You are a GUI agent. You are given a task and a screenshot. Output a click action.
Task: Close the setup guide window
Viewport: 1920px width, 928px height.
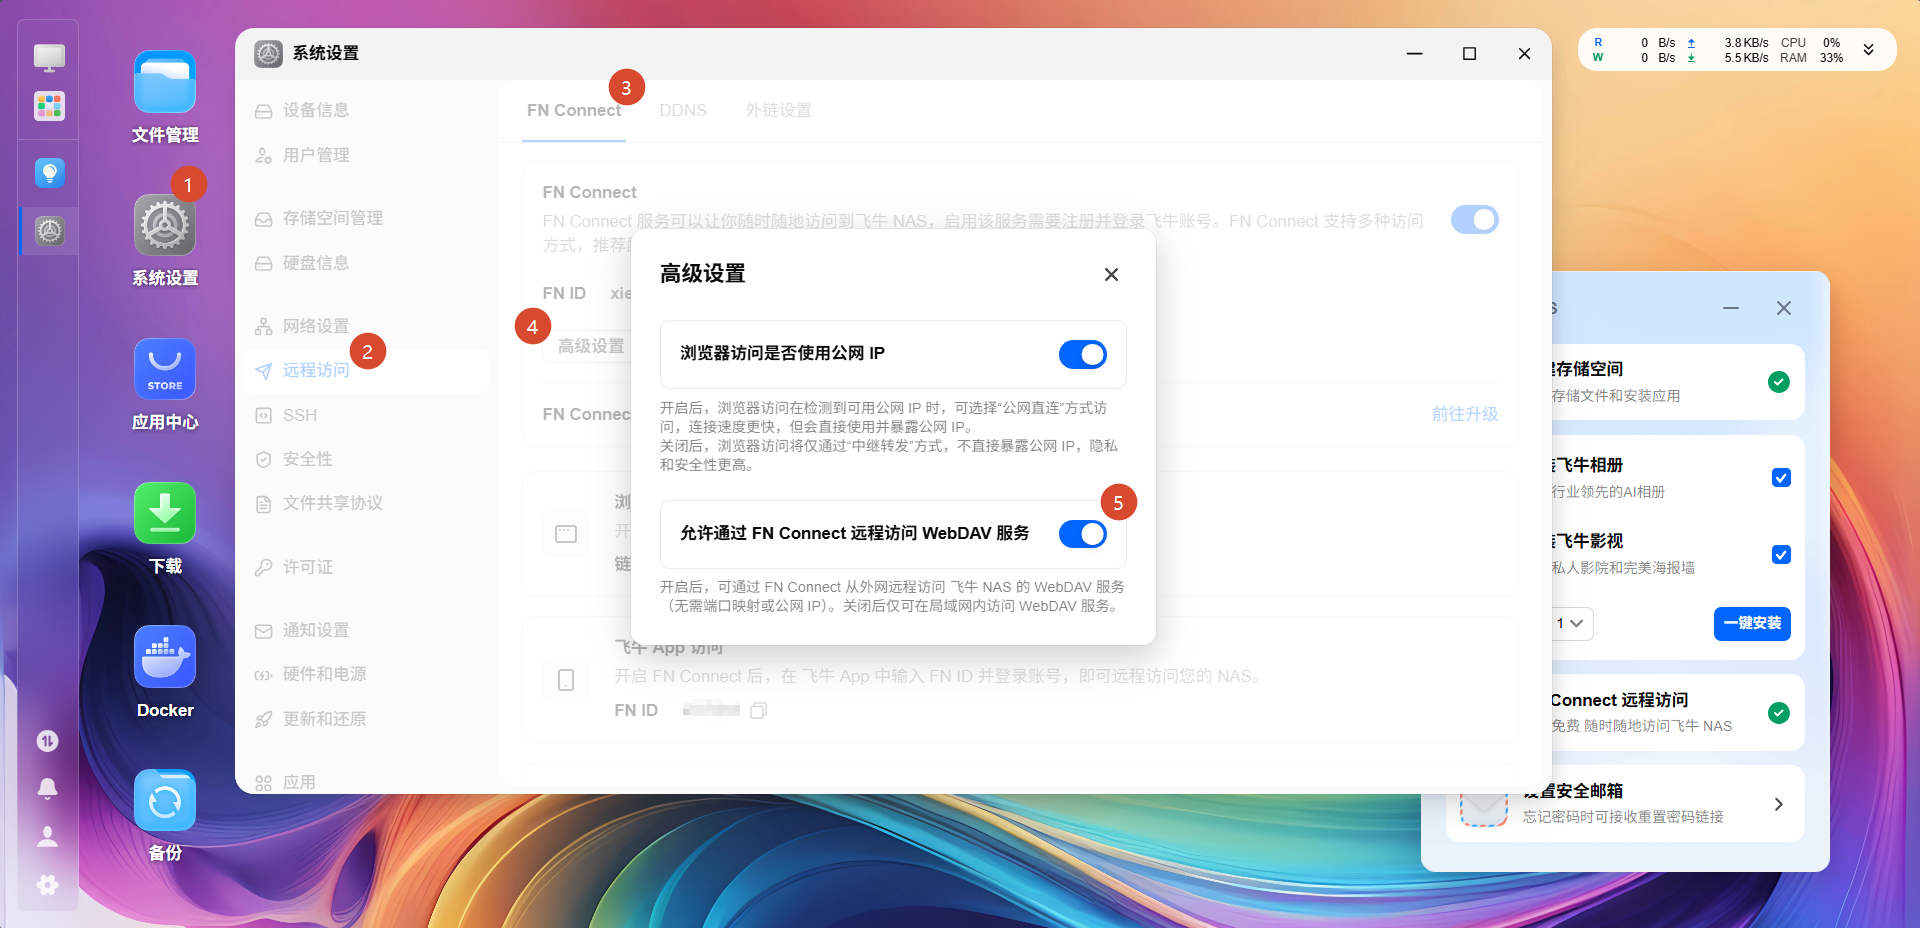click(x=1783, y=308)
